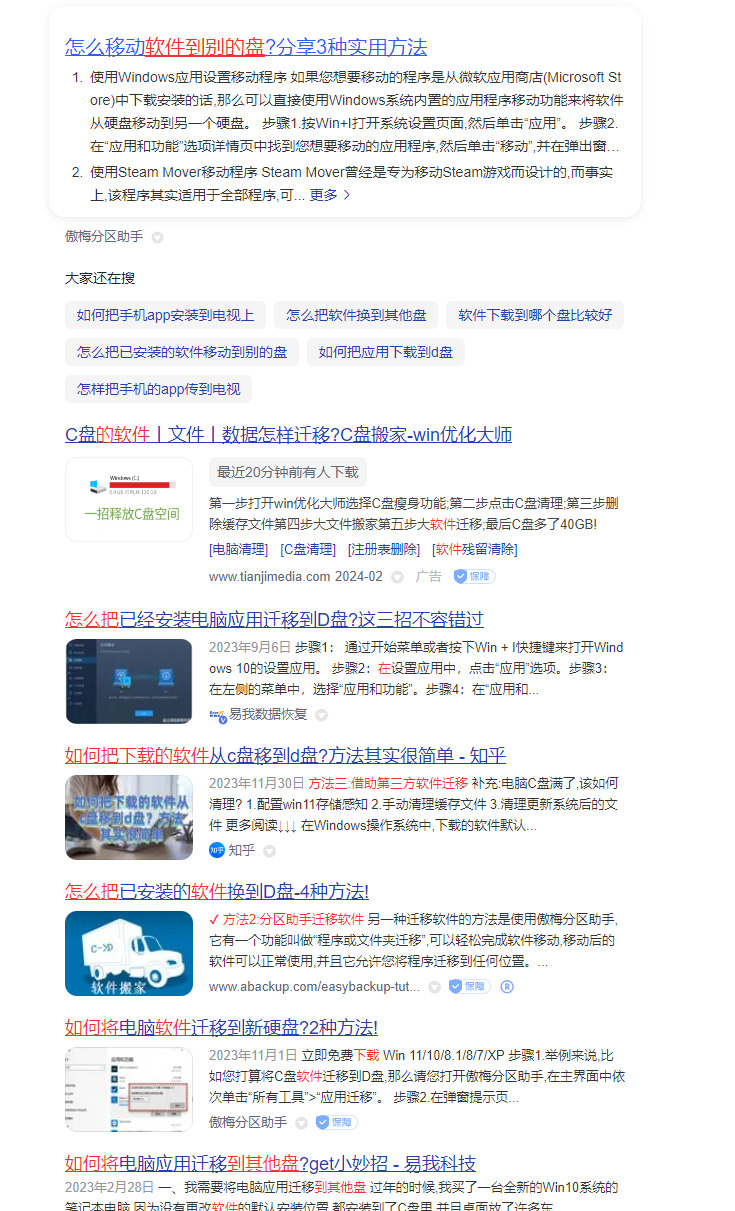Open sub-link [软件残留清除]
Image resolution: width=735 pixels, height=1211 pixels.
coord(475,549)
